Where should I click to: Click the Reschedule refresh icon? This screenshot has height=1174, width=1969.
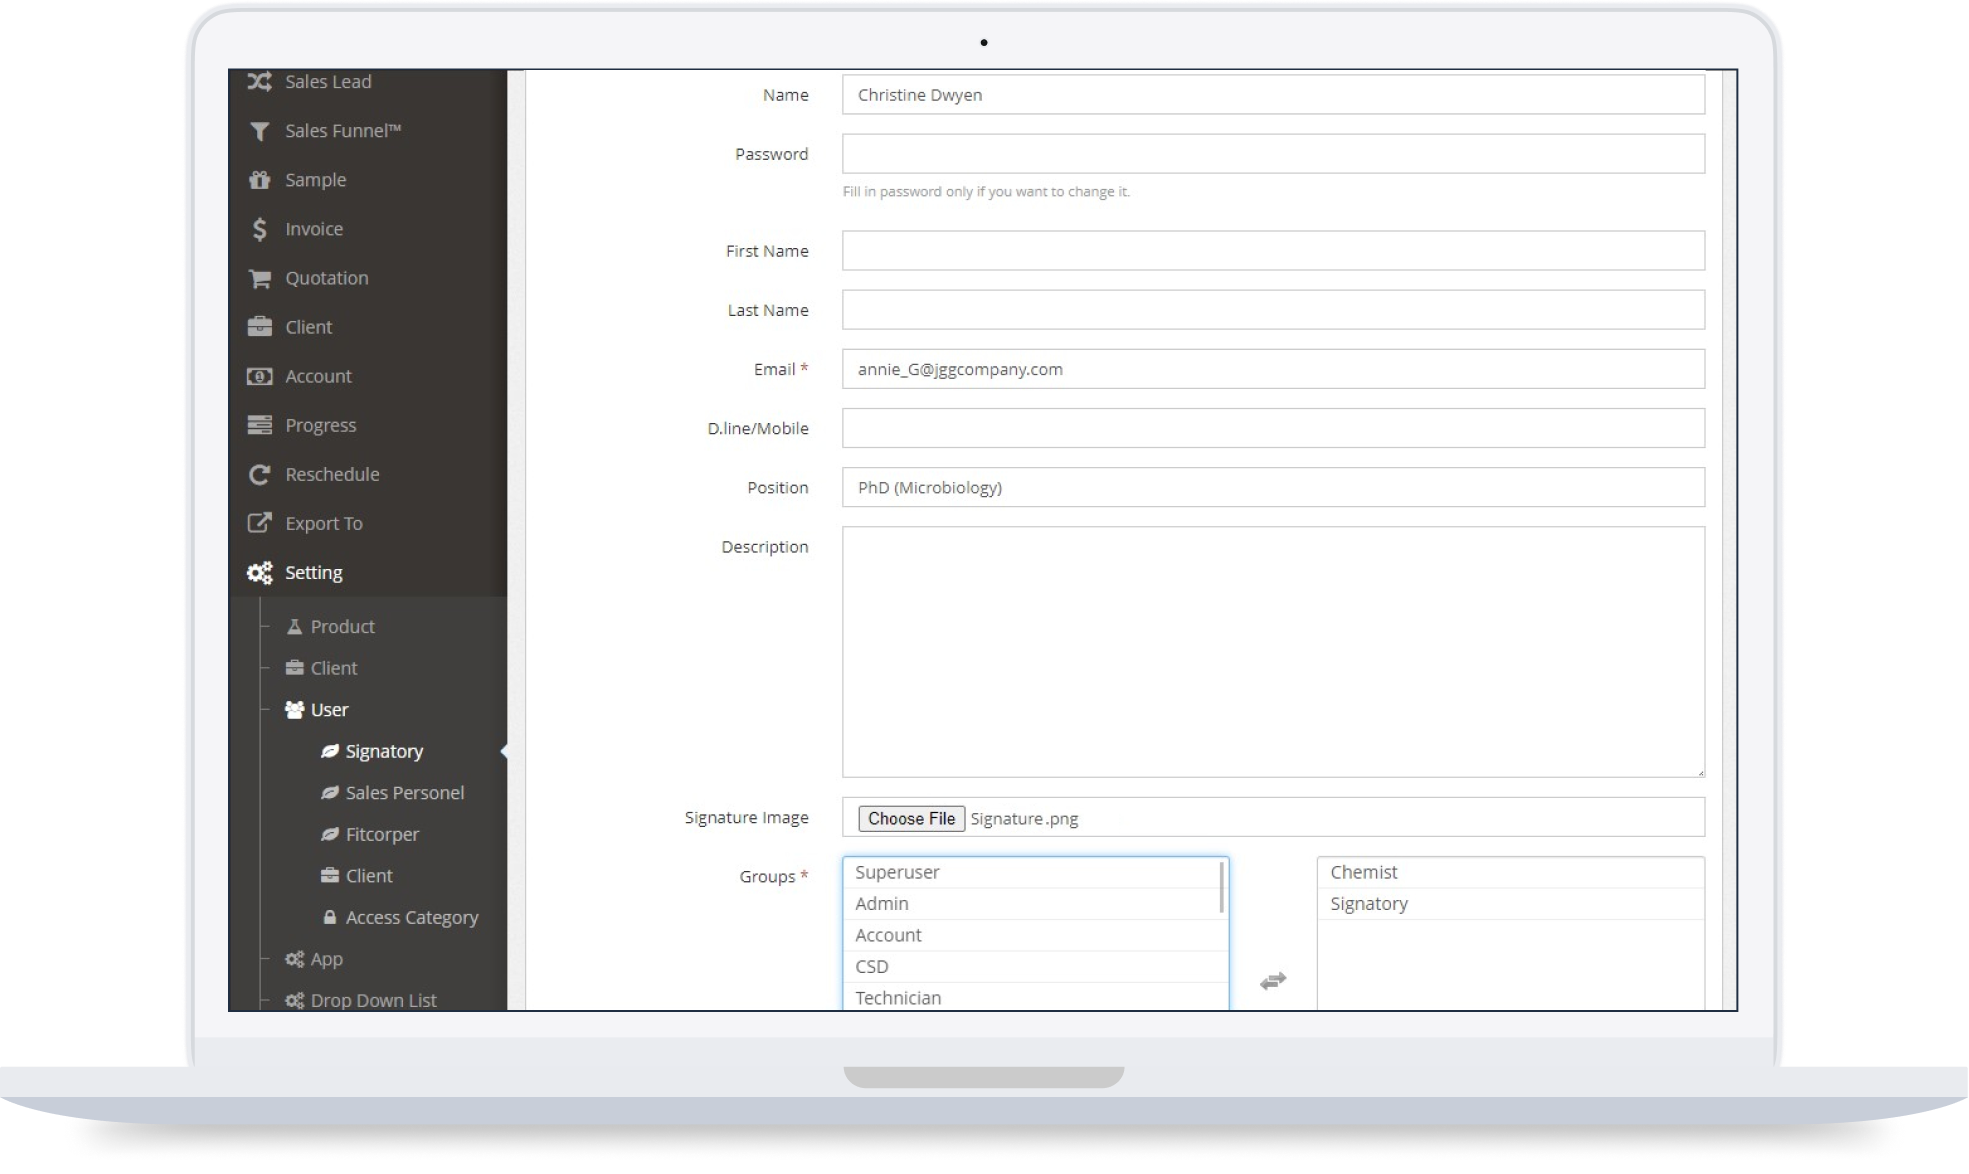[259, 474]
